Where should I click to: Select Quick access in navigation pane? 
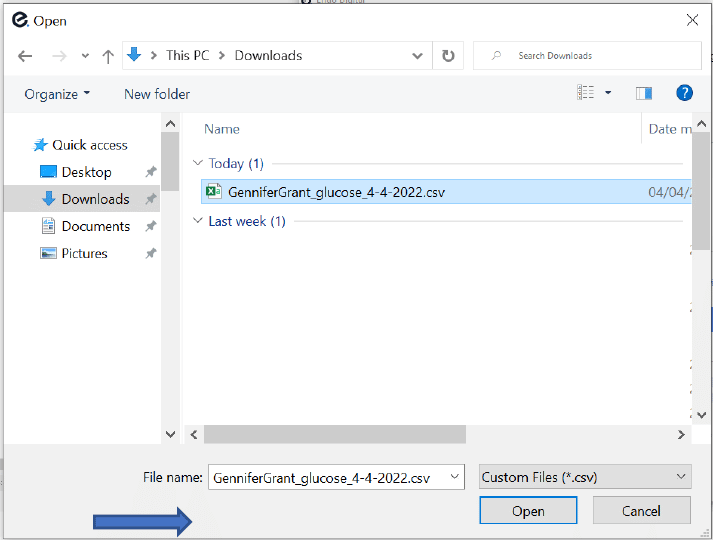[80, 145]
